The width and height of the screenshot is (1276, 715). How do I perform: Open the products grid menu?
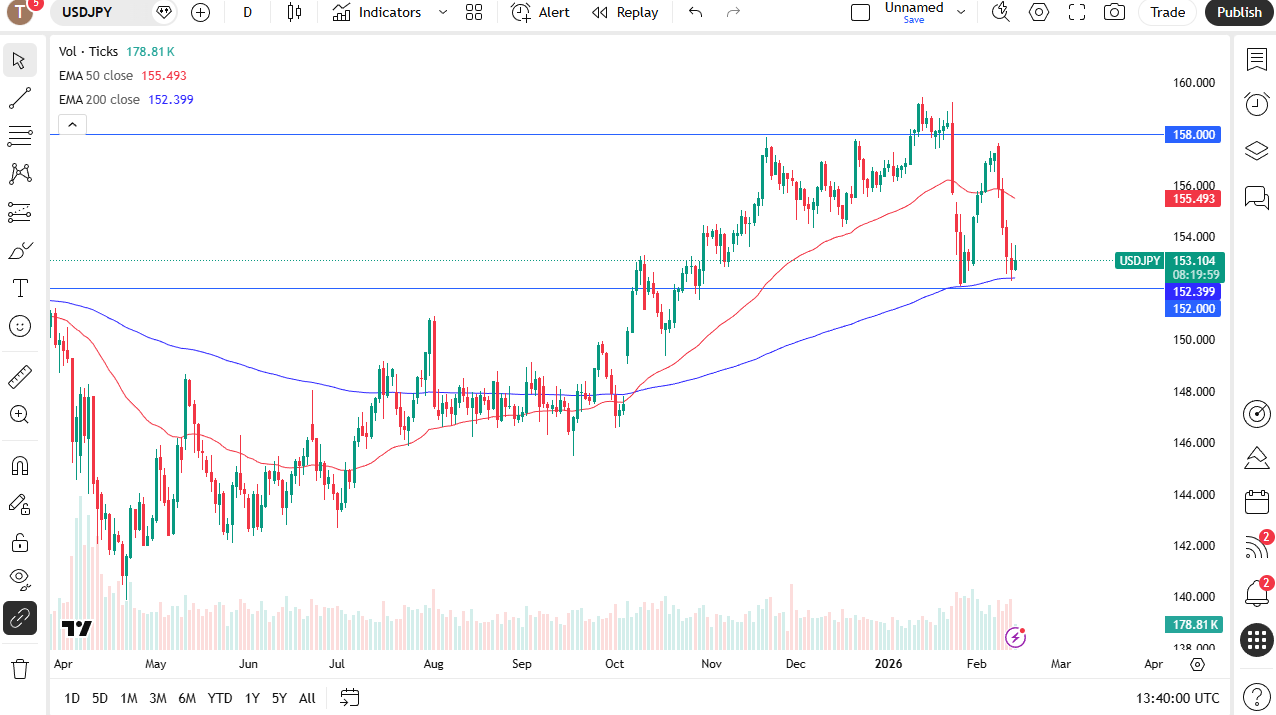pos(1257,640)
